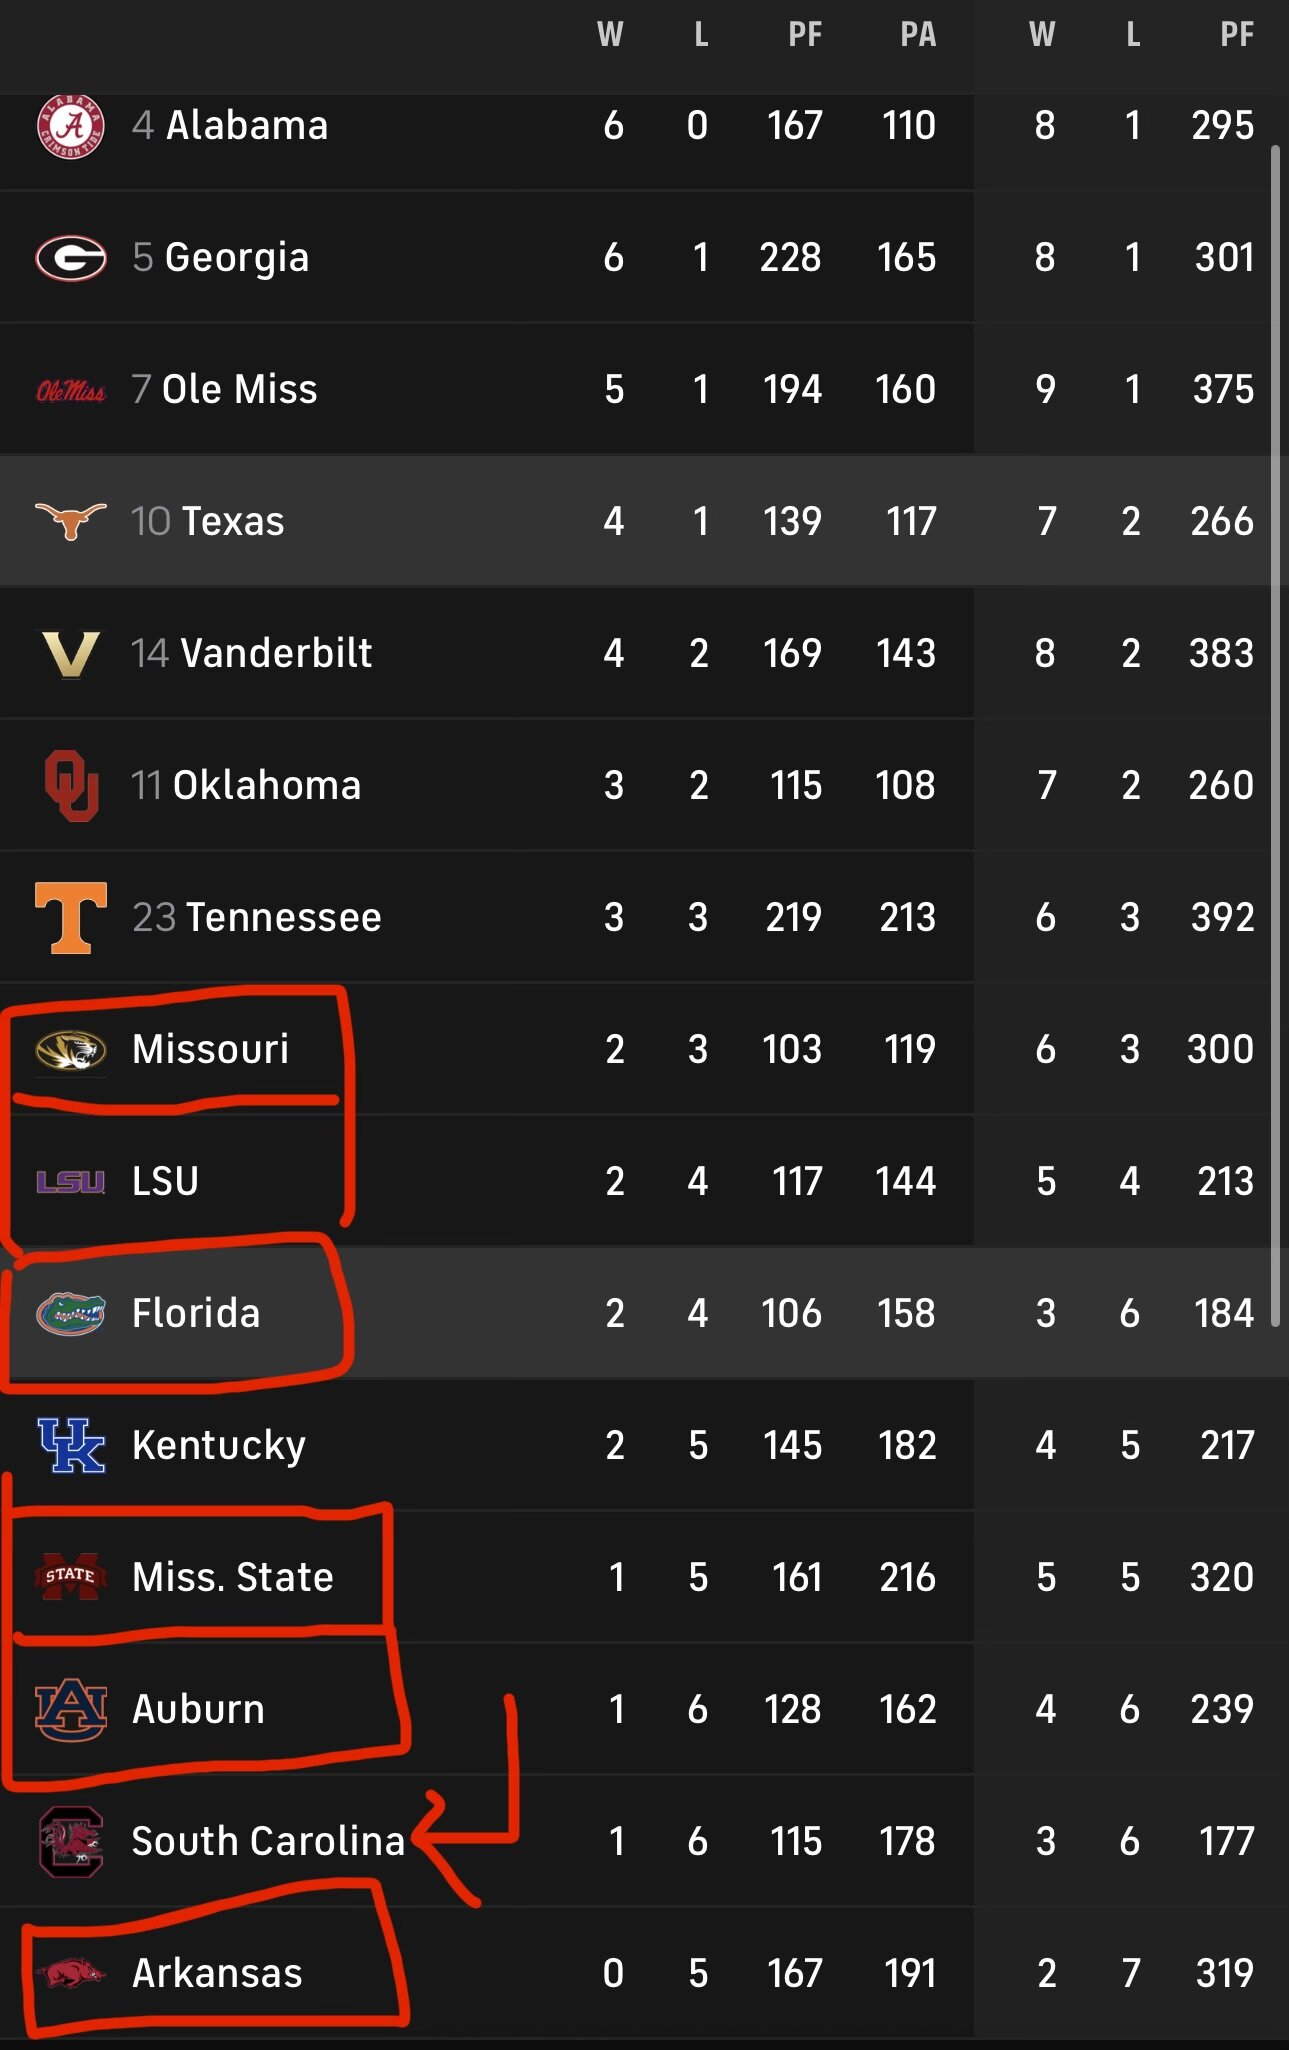The image size is (1289, 2050).
Task: Open the Vanderbilt V logo
Action: [x=70, y=654]
